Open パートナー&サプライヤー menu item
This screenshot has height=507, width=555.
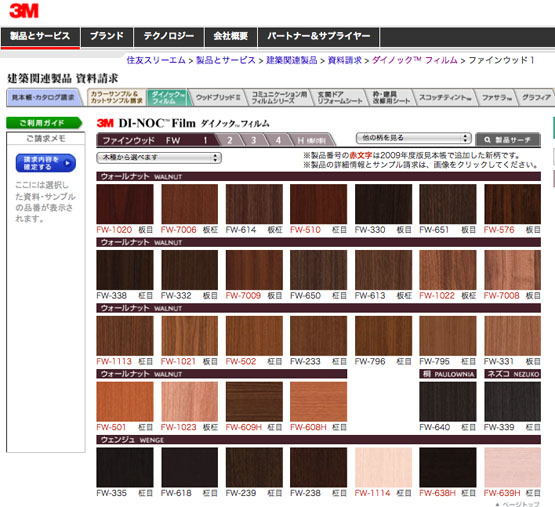point(319,36)
